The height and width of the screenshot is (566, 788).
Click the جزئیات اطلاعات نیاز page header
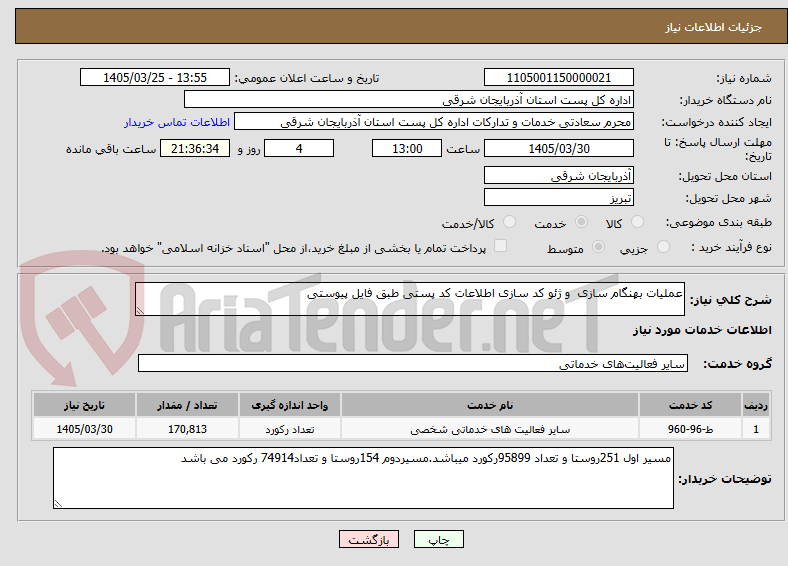tap(713, 27)
